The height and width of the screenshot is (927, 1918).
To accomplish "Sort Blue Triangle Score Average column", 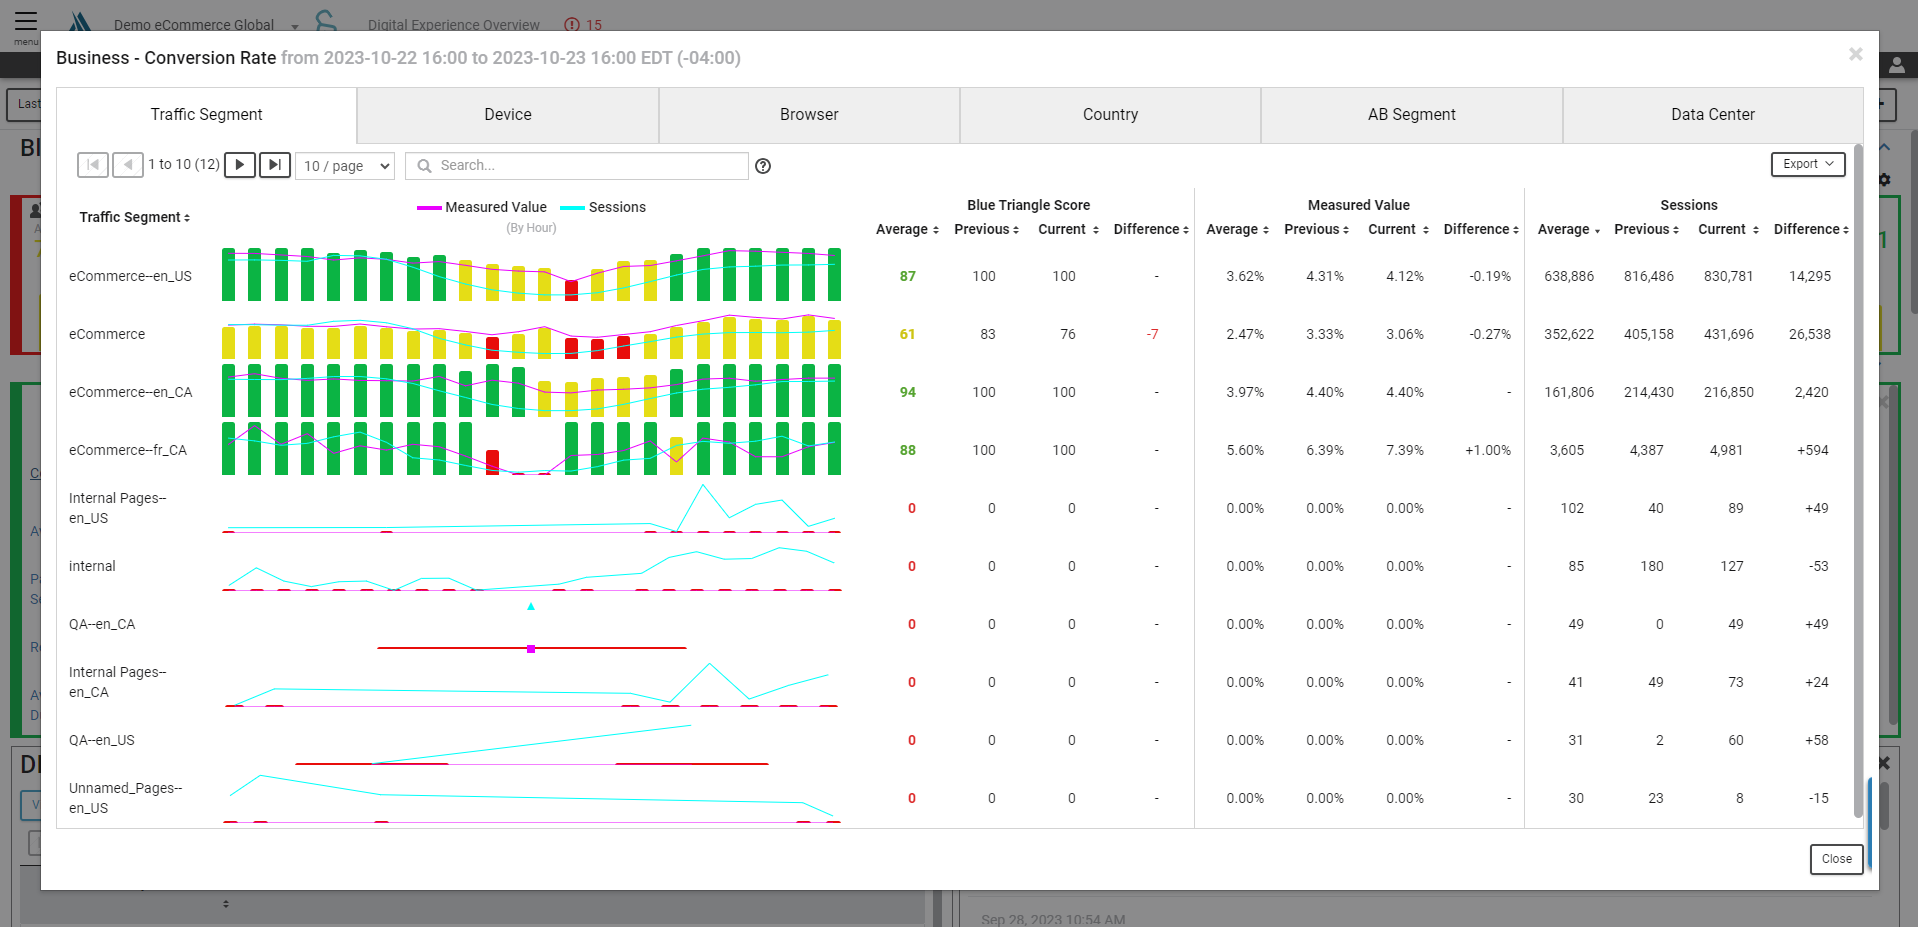I will tap(907, 229).
